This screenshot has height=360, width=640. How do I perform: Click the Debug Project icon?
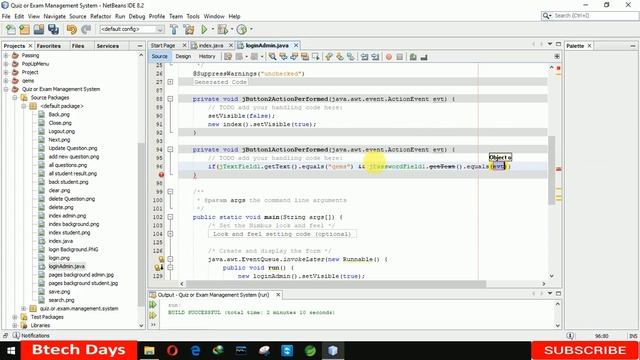click(x=223, y=29)
